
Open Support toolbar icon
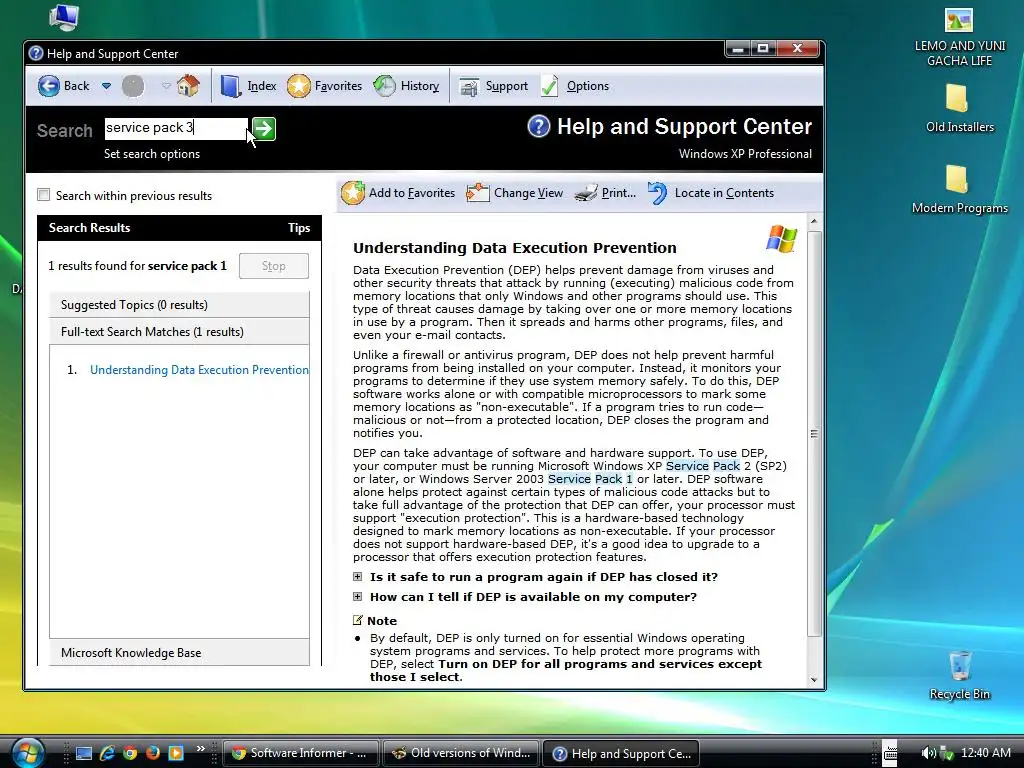(469, 86)
